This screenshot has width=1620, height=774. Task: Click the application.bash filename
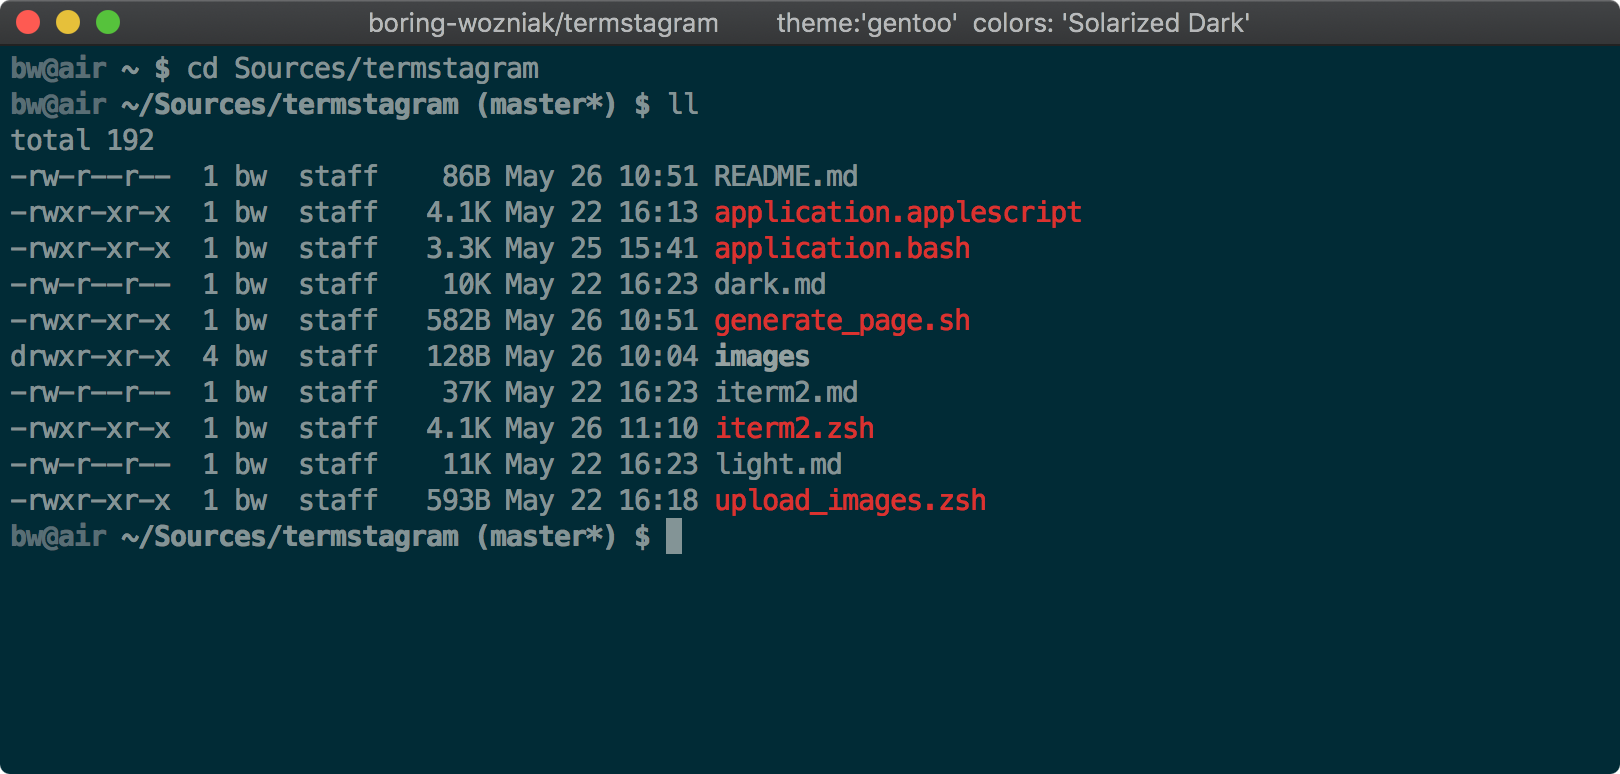841,249
